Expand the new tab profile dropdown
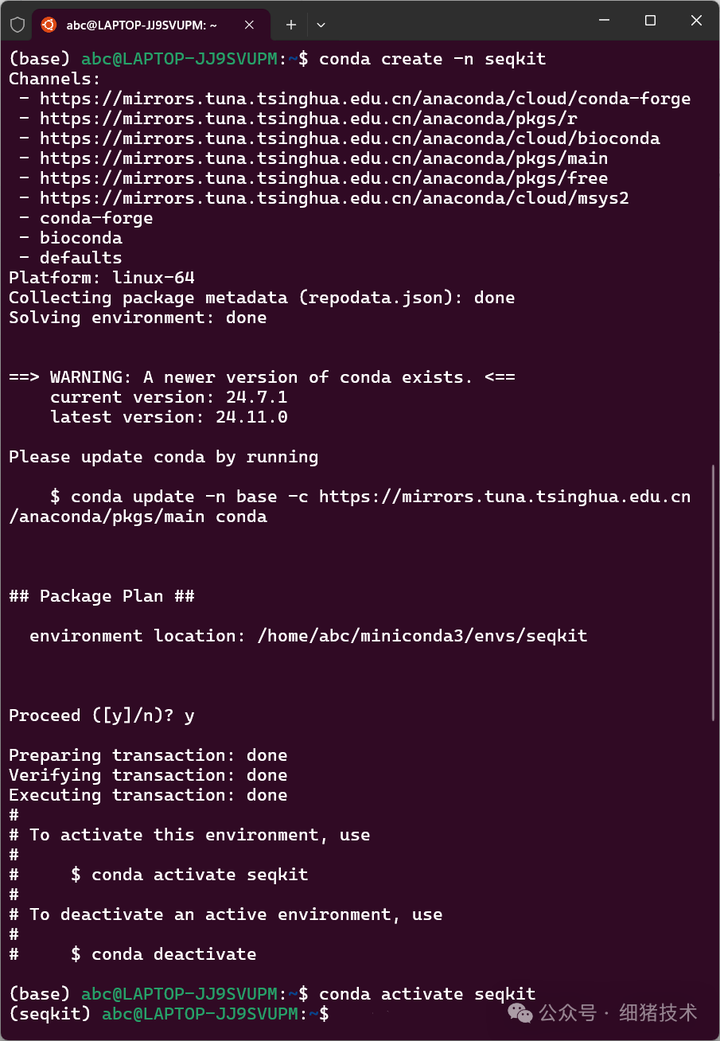The width and height of the screenshot is (720, 1041). [321, 24]
